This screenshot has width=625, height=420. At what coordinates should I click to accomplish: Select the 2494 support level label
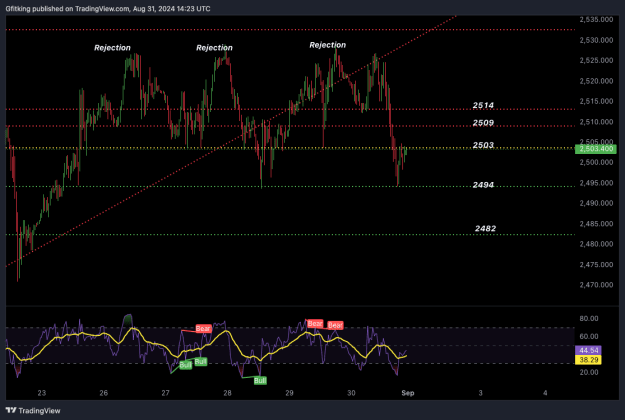(483, 185)
